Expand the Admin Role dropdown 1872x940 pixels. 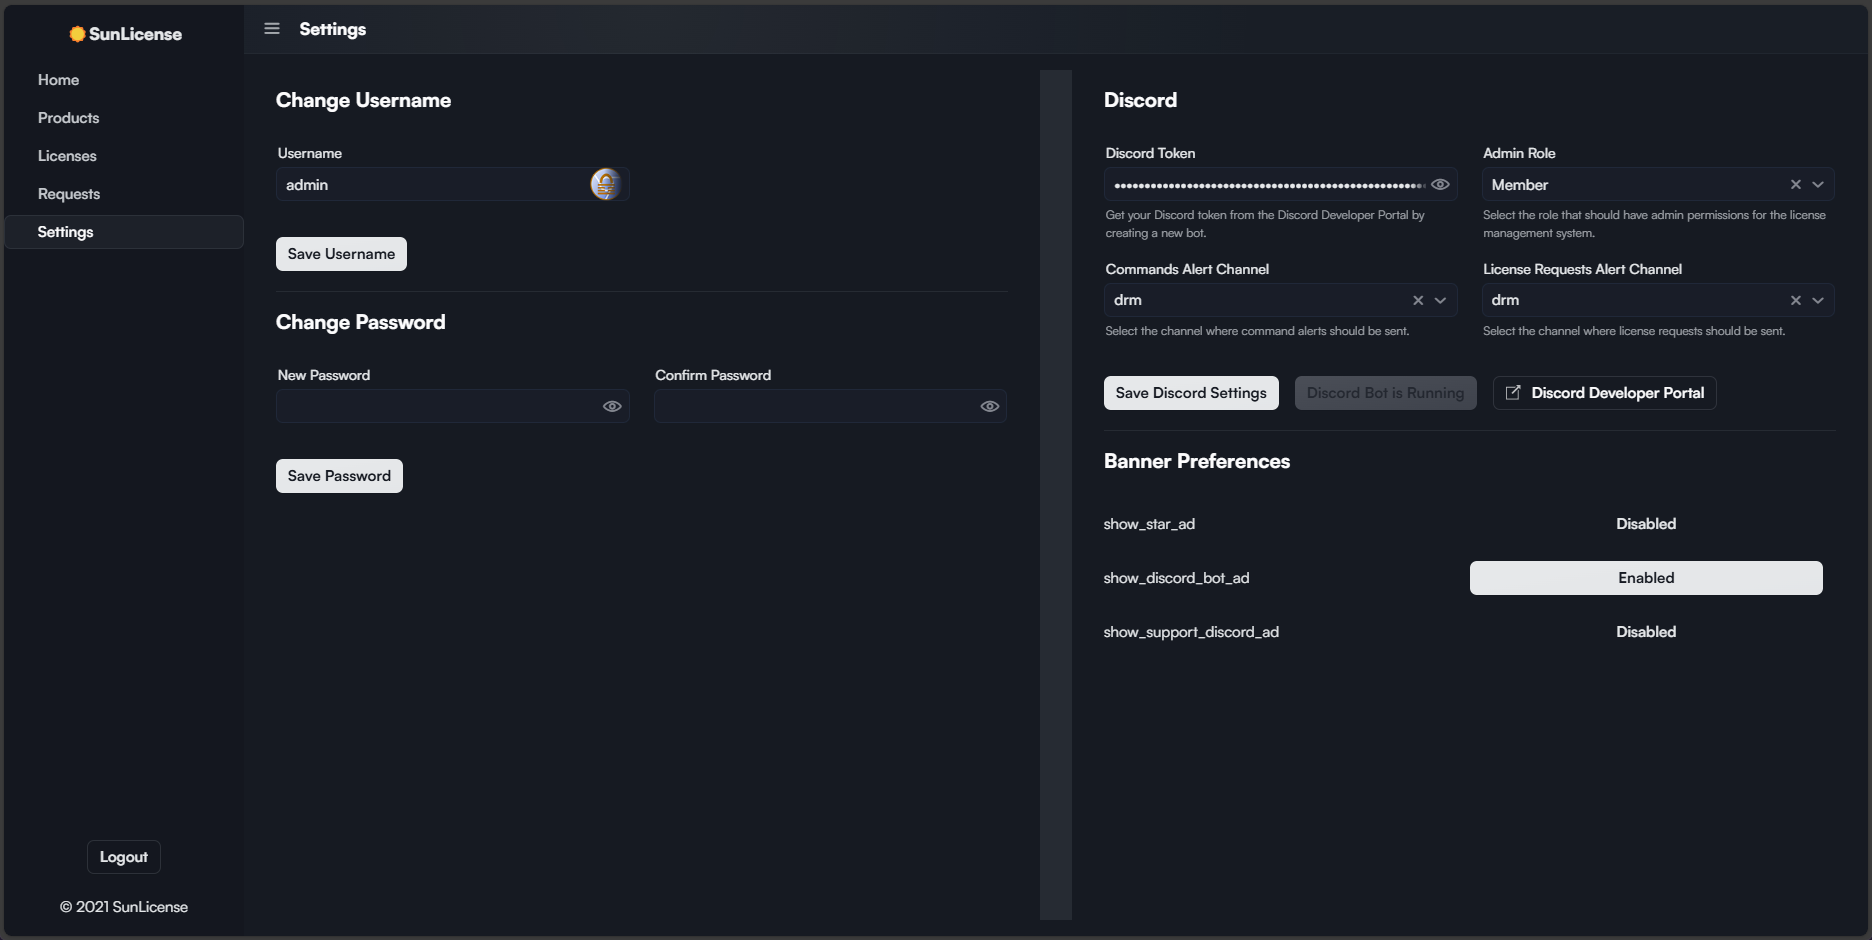click(1818, 185)
